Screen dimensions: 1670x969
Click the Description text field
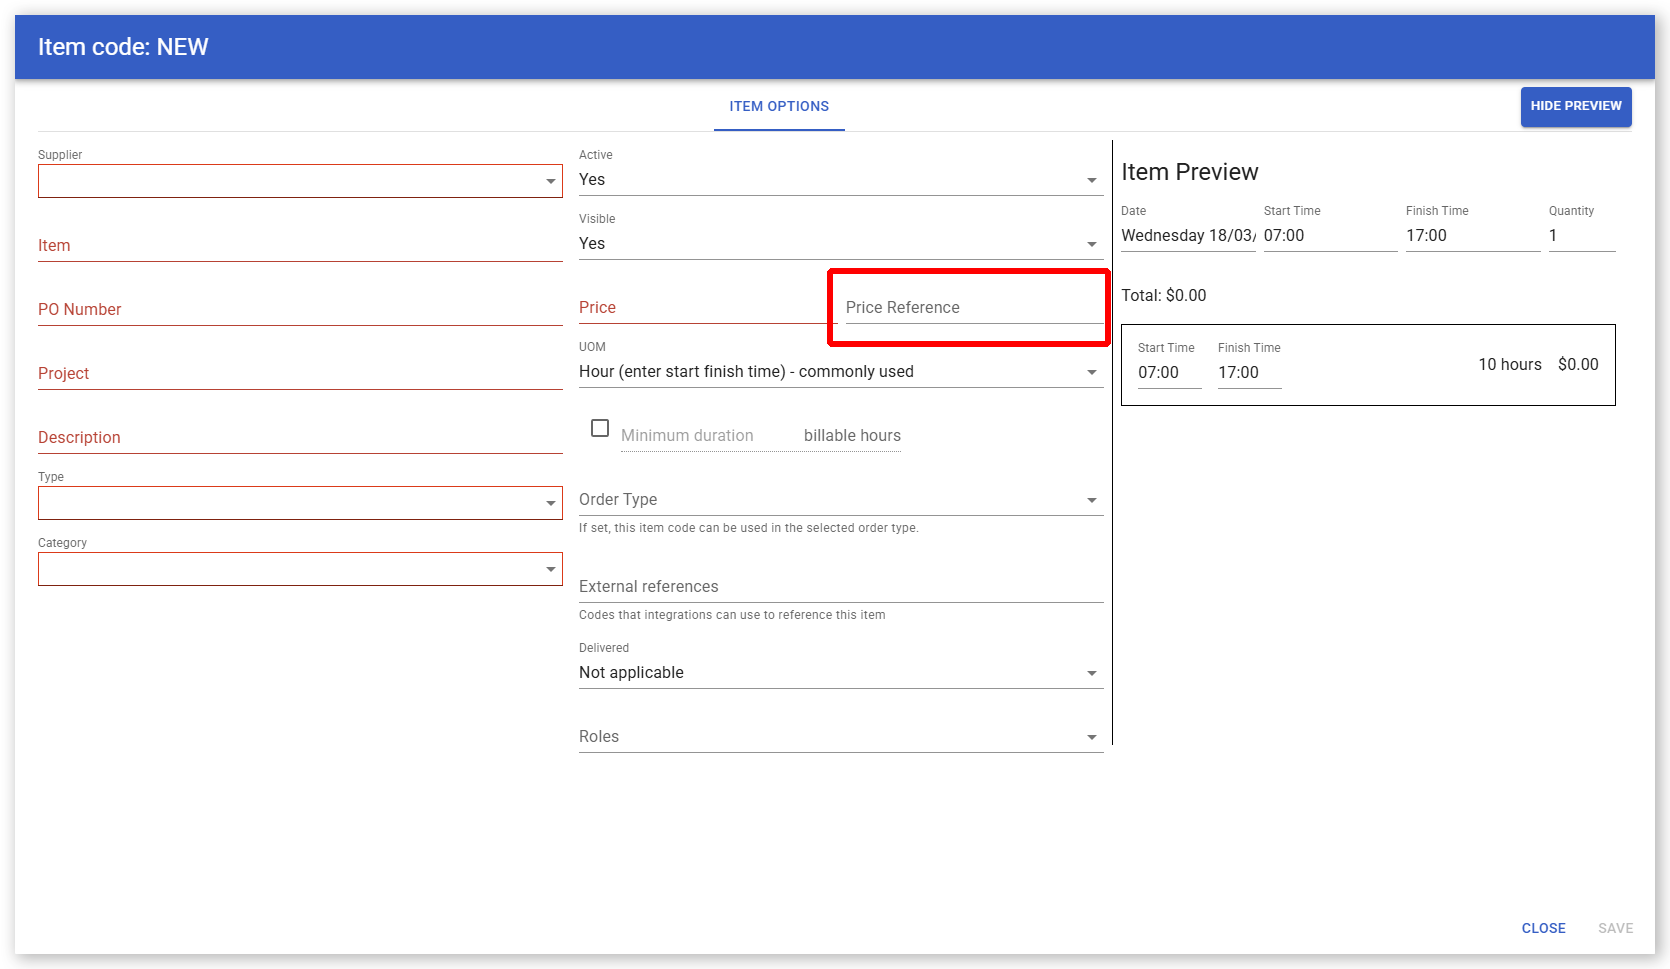(x=299, y=438)
